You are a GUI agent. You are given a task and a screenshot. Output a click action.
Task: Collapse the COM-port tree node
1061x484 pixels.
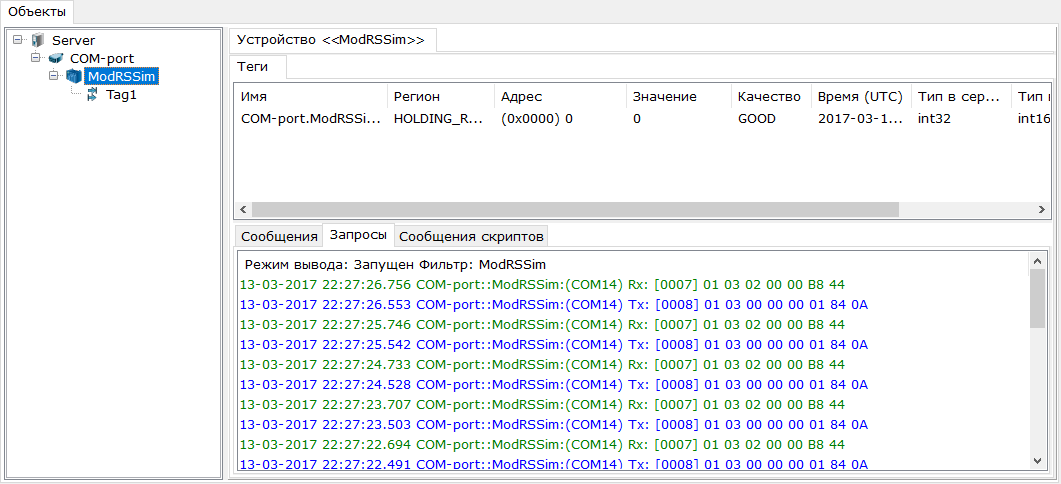(x=35, y=59)
